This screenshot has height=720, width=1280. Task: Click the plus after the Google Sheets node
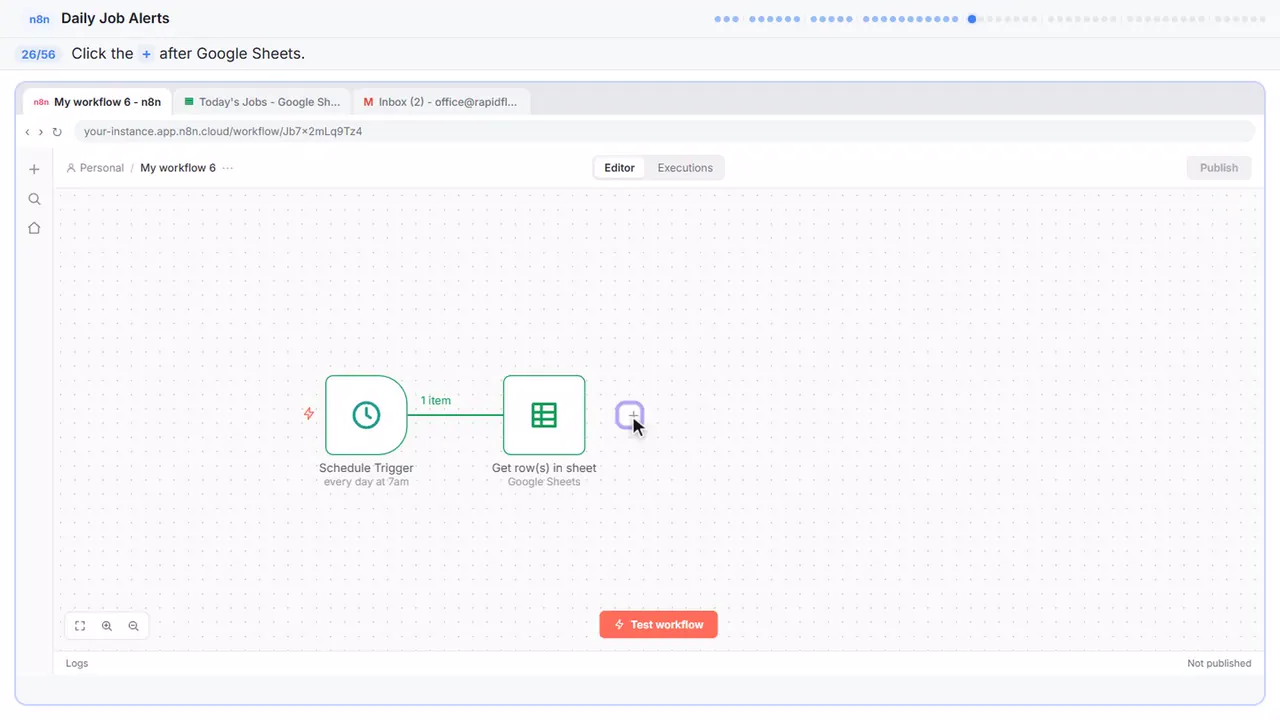[630, 415]
